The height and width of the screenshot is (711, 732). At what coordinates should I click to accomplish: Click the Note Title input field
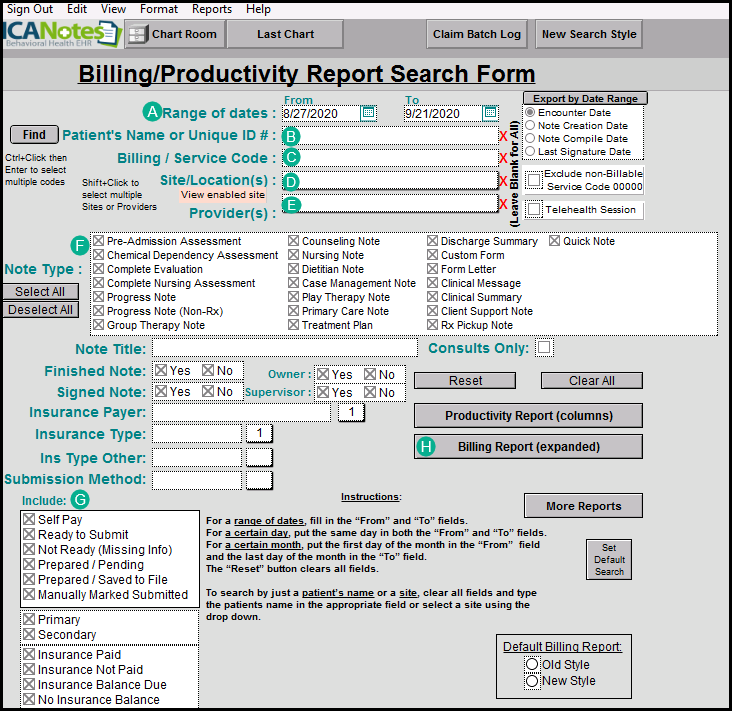coord(284,348)
